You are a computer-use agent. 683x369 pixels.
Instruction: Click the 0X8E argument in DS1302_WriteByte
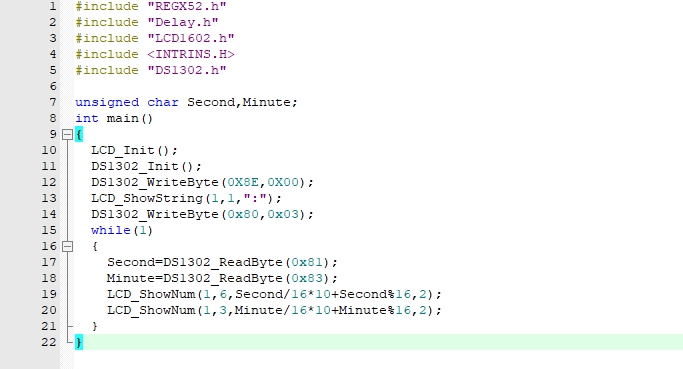[x=243, y=182]
